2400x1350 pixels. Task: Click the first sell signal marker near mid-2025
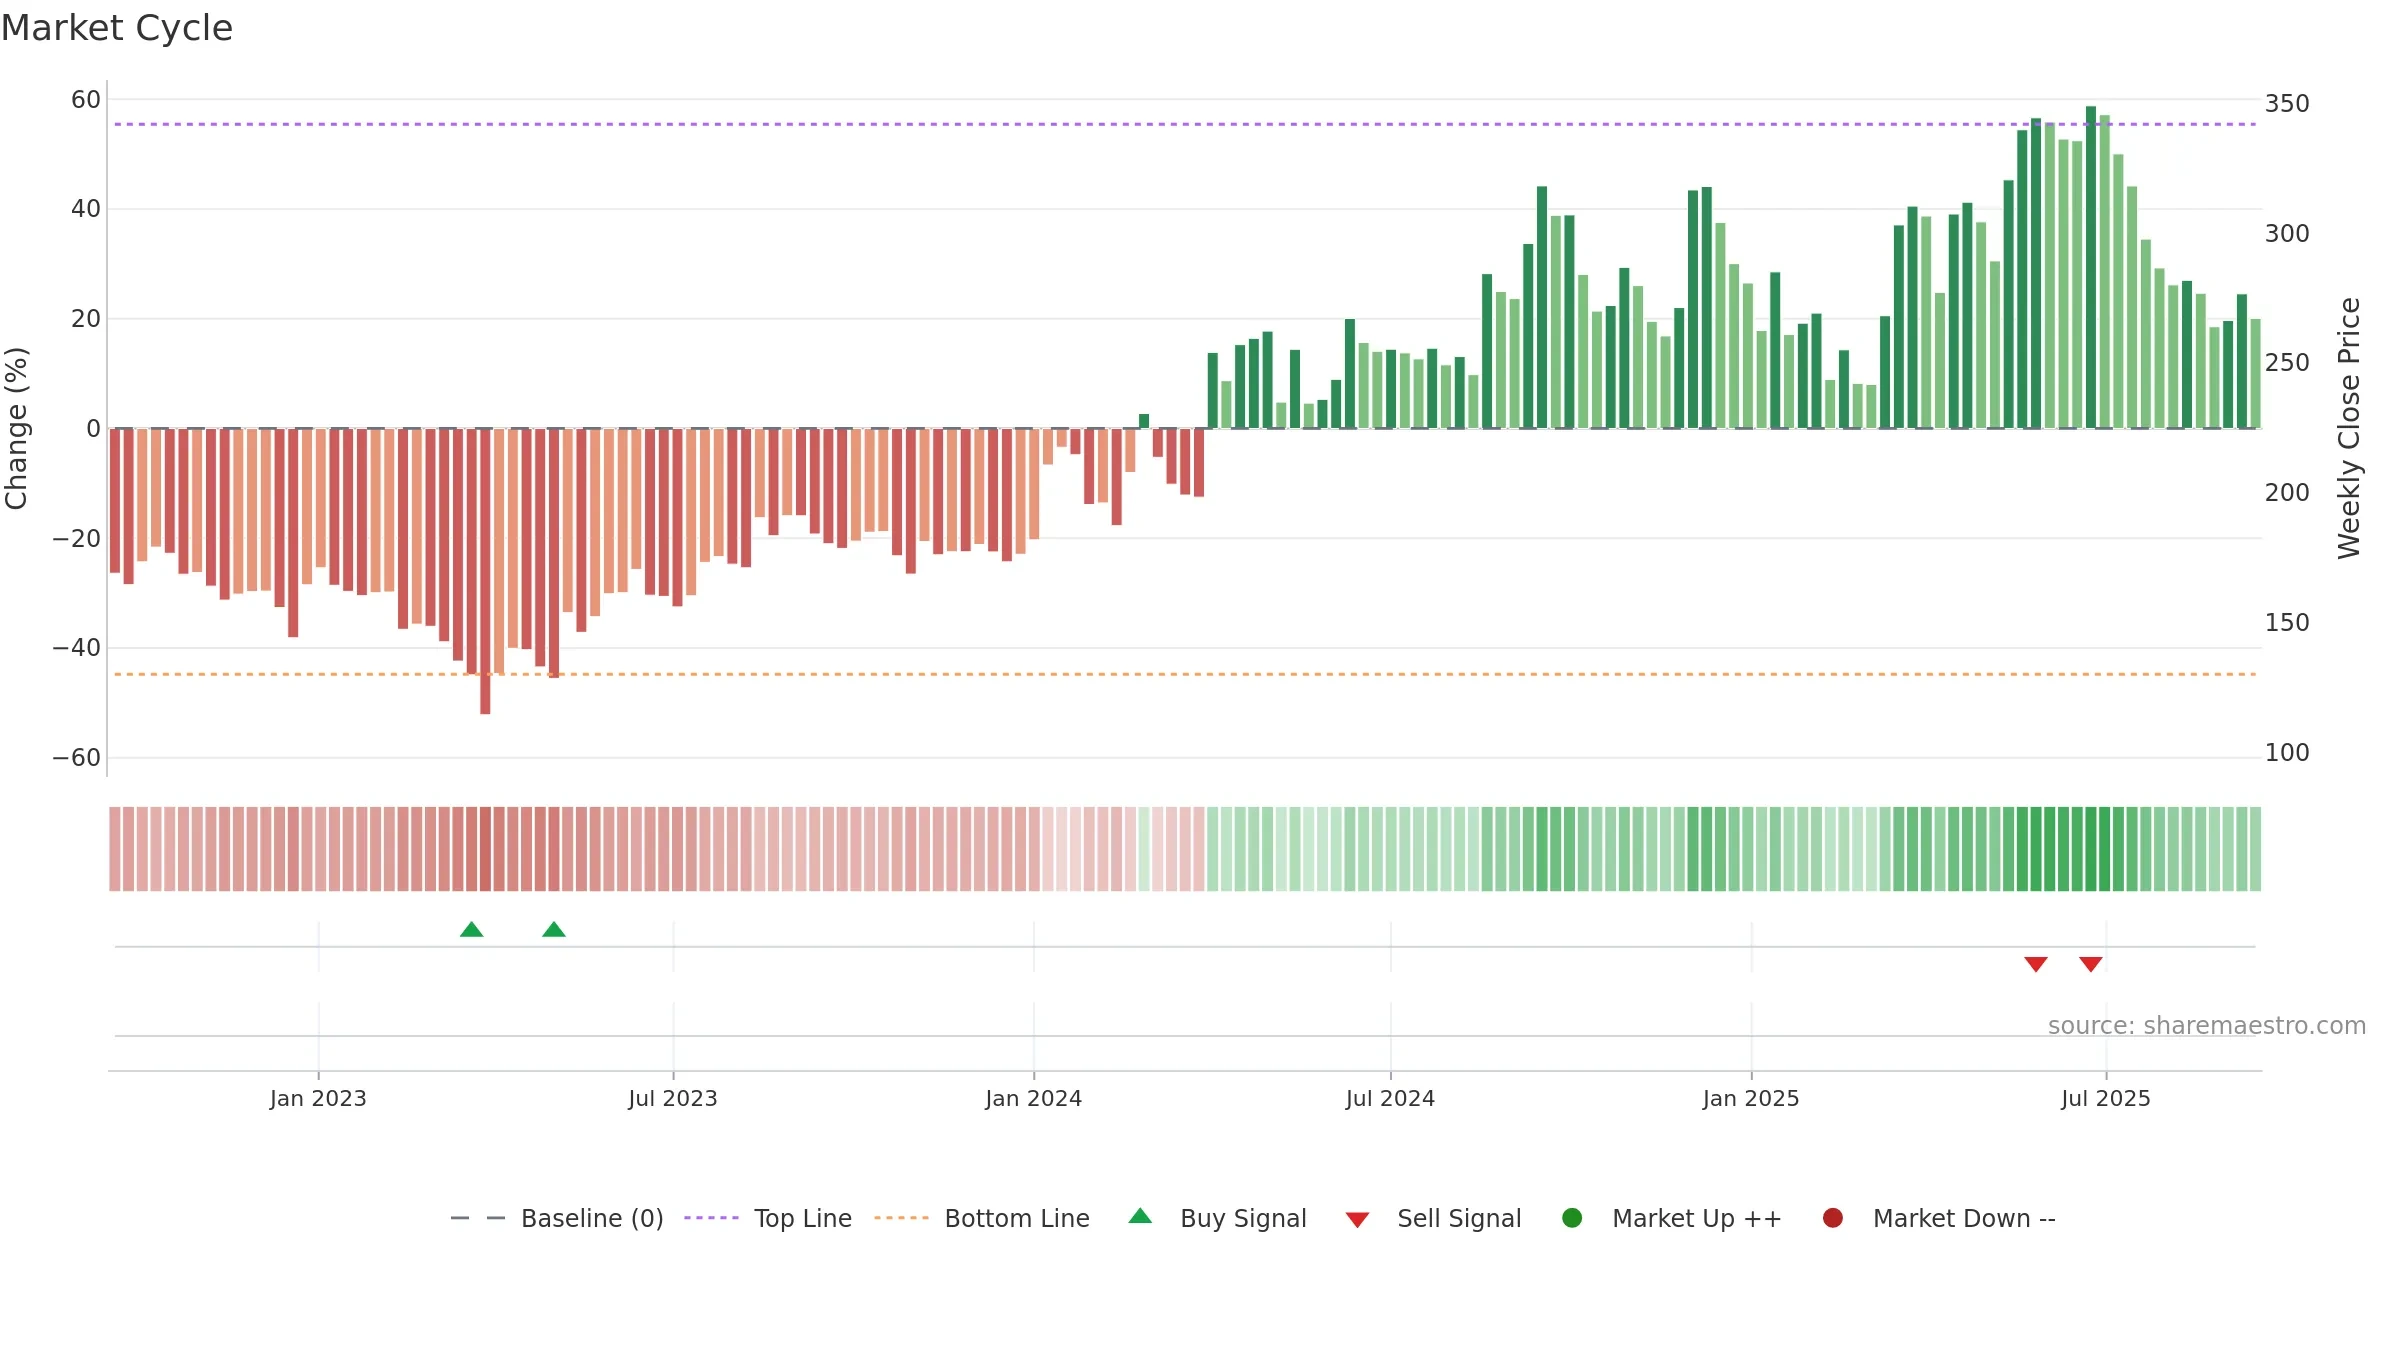(x=2036, y=964)
